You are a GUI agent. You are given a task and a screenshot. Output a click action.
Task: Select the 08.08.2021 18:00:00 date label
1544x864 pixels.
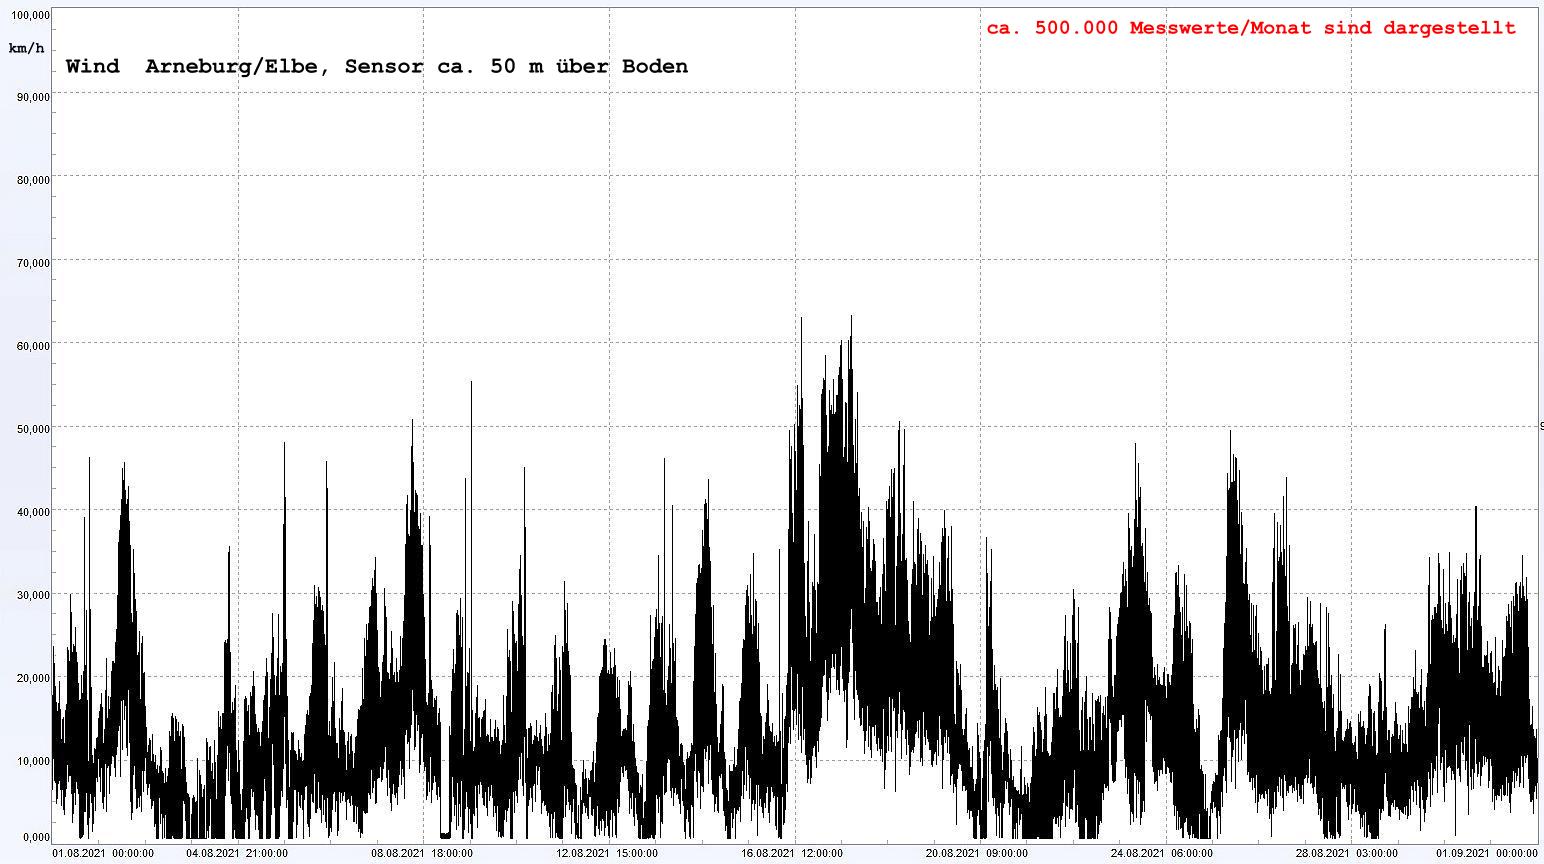422,853
